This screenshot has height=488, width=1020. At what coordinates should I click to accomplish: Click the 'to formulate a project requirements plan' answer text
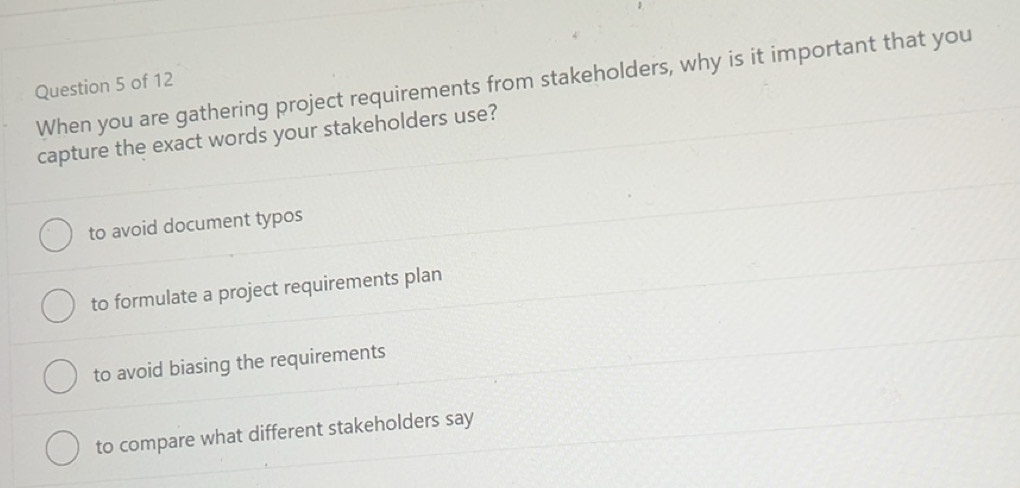pos(266,289)
